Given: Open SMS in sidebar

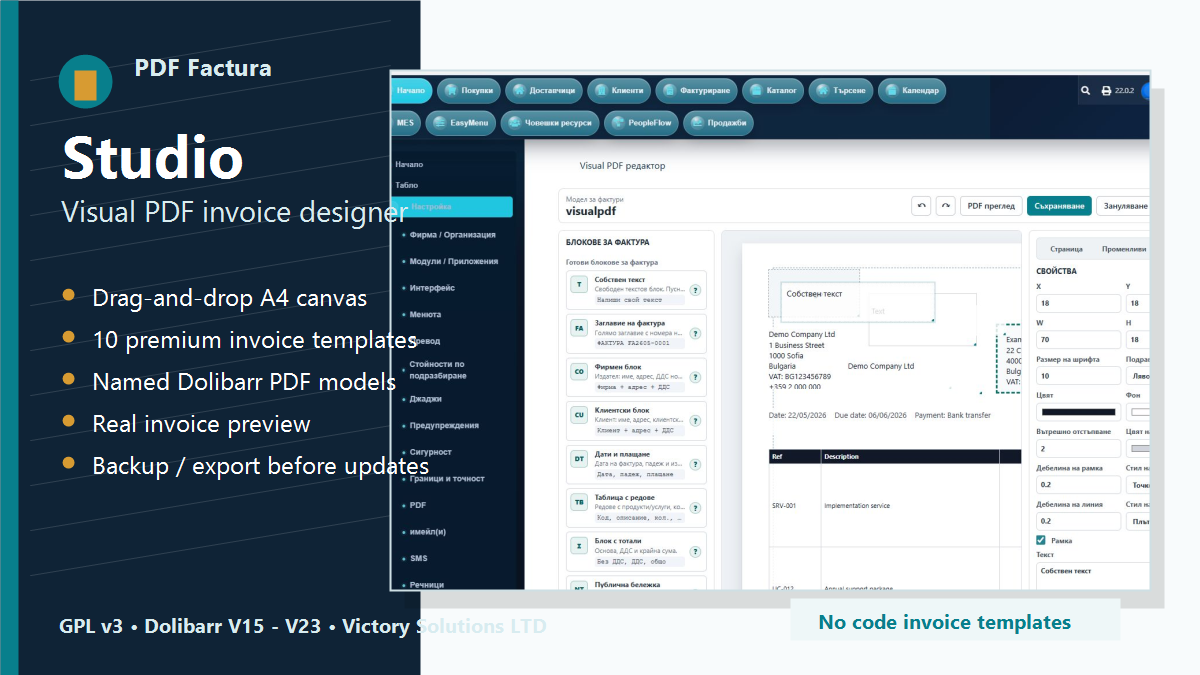Looking at the screenshot, I should (418, 558).
